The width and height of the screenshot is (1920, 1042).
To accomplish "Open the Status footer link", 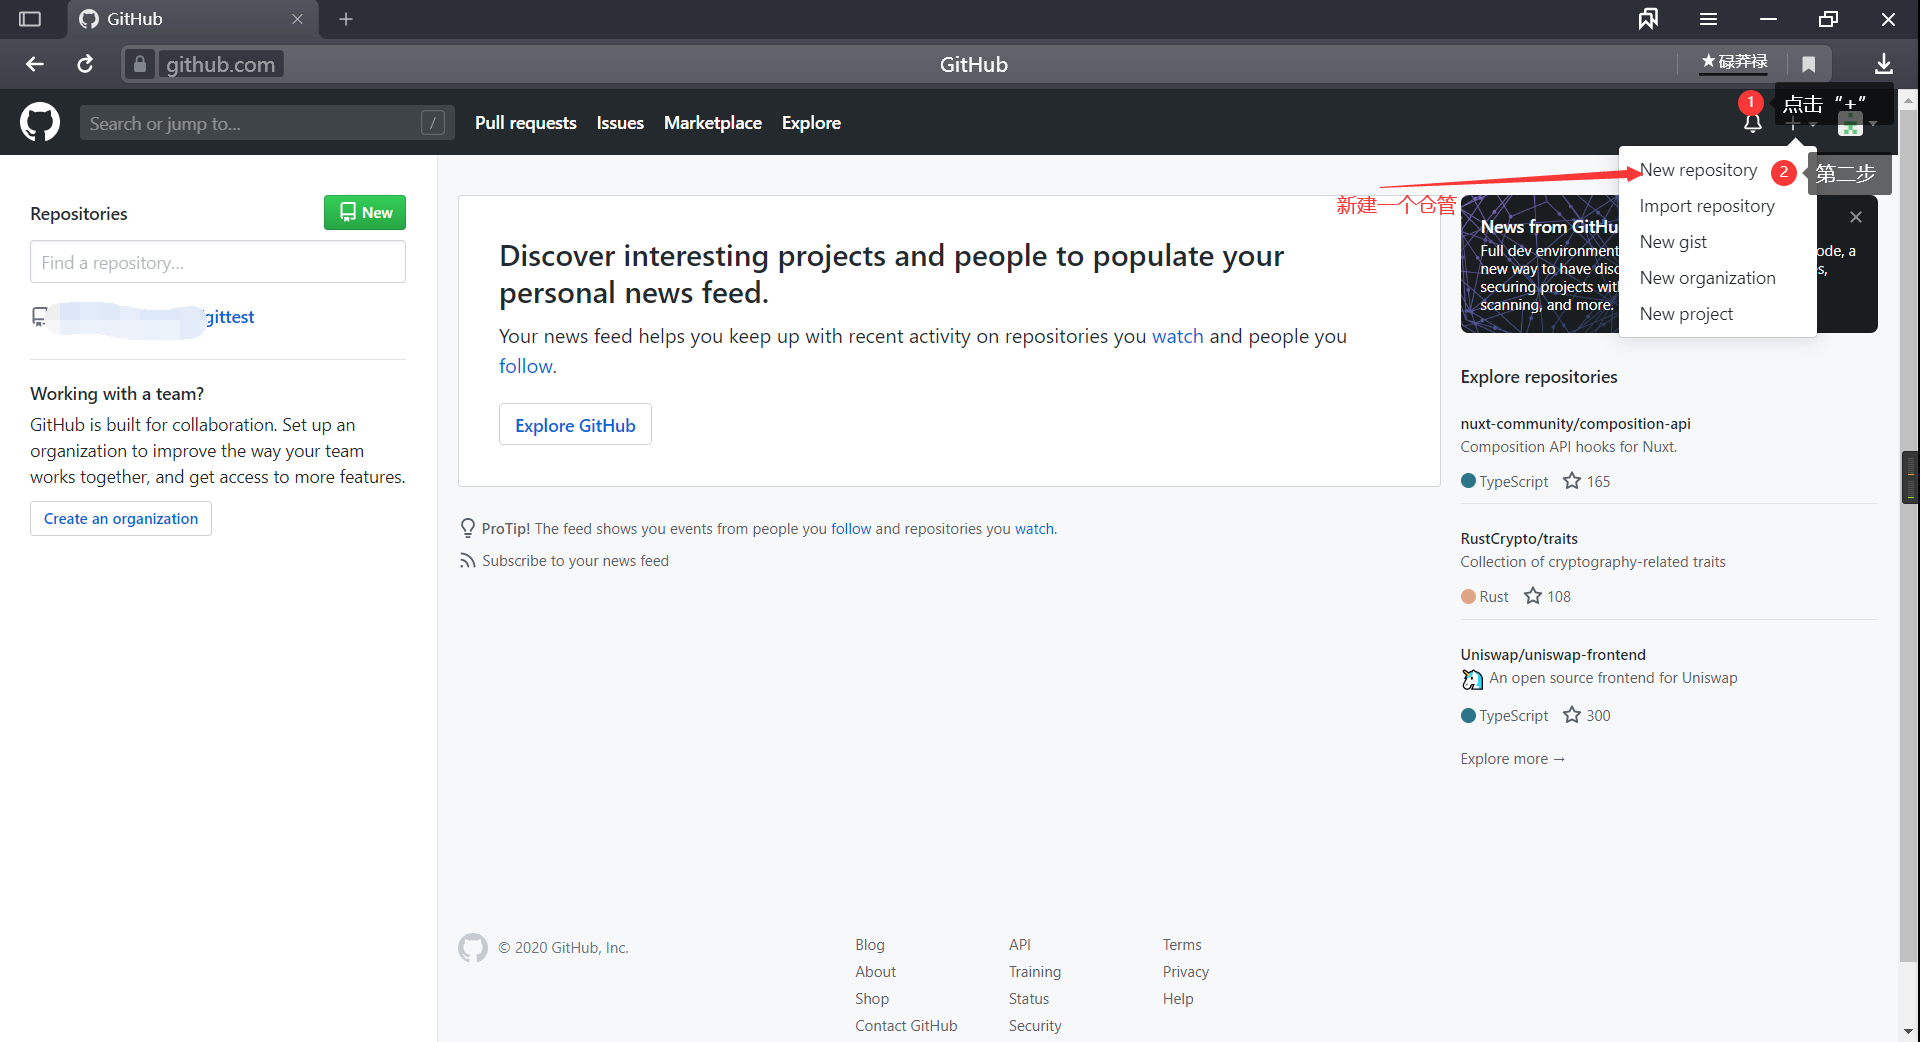I will point(1028,999).
